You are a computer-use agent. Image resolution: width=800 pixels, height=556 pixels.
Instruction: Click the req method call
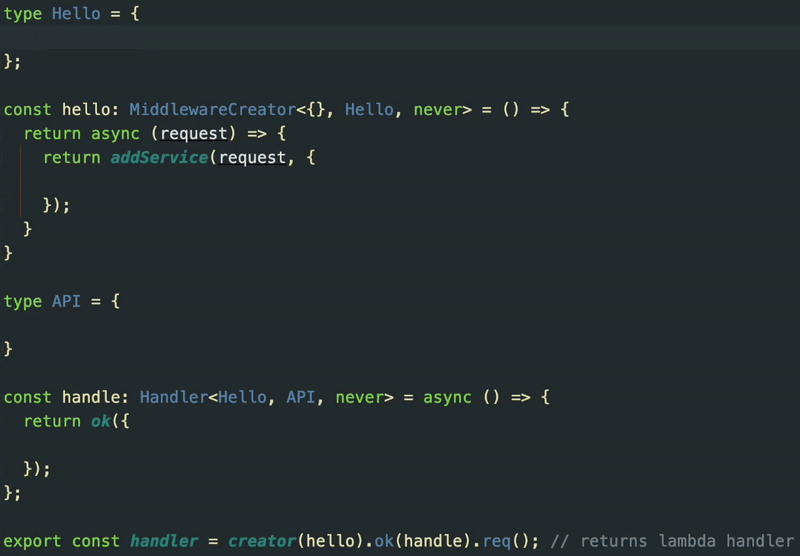click(496, 542)
